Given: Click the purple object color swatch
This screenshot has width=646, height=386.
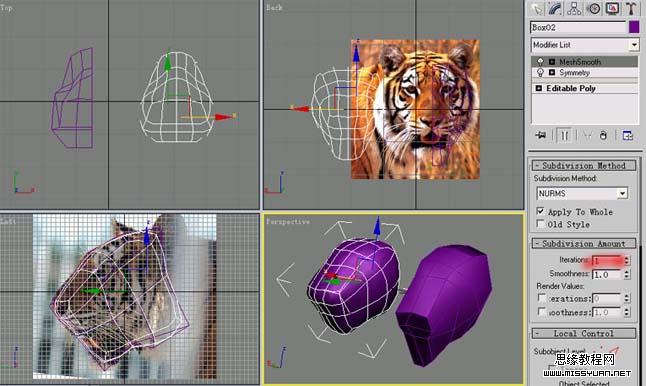Looking at the screenshot, I should tap(634, 27).
